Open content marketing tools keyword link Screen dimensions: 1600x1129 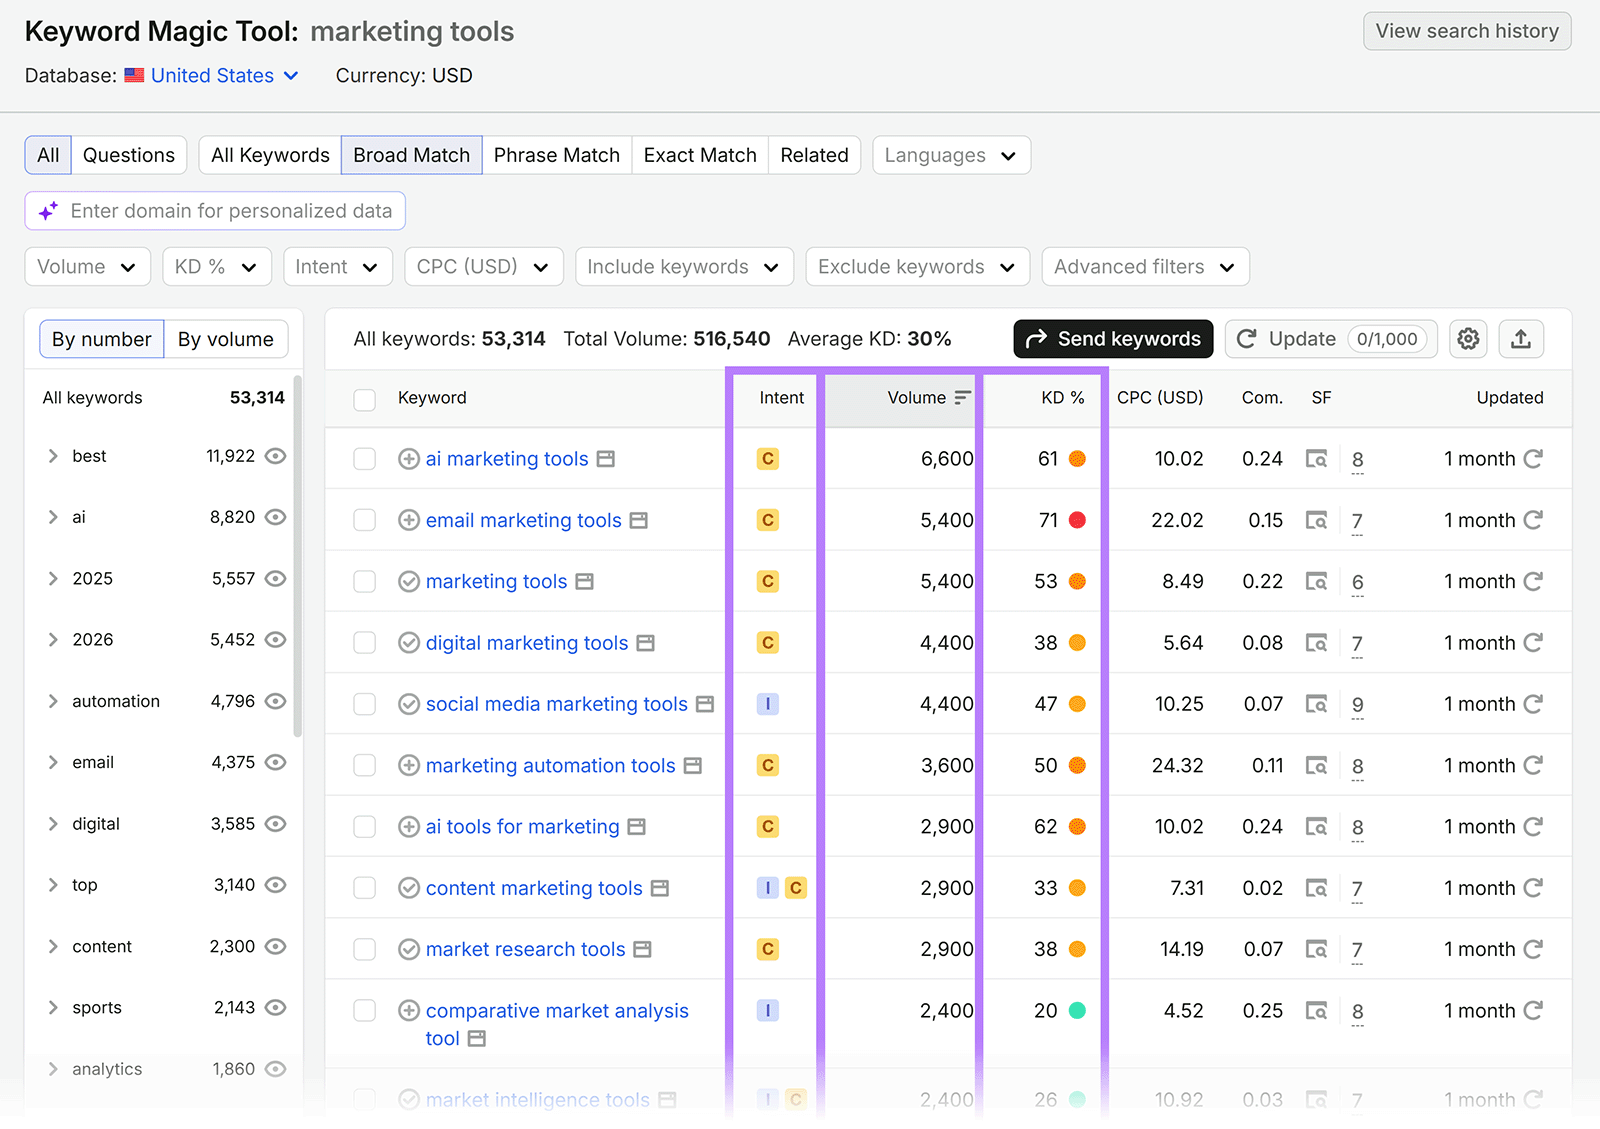534,888
